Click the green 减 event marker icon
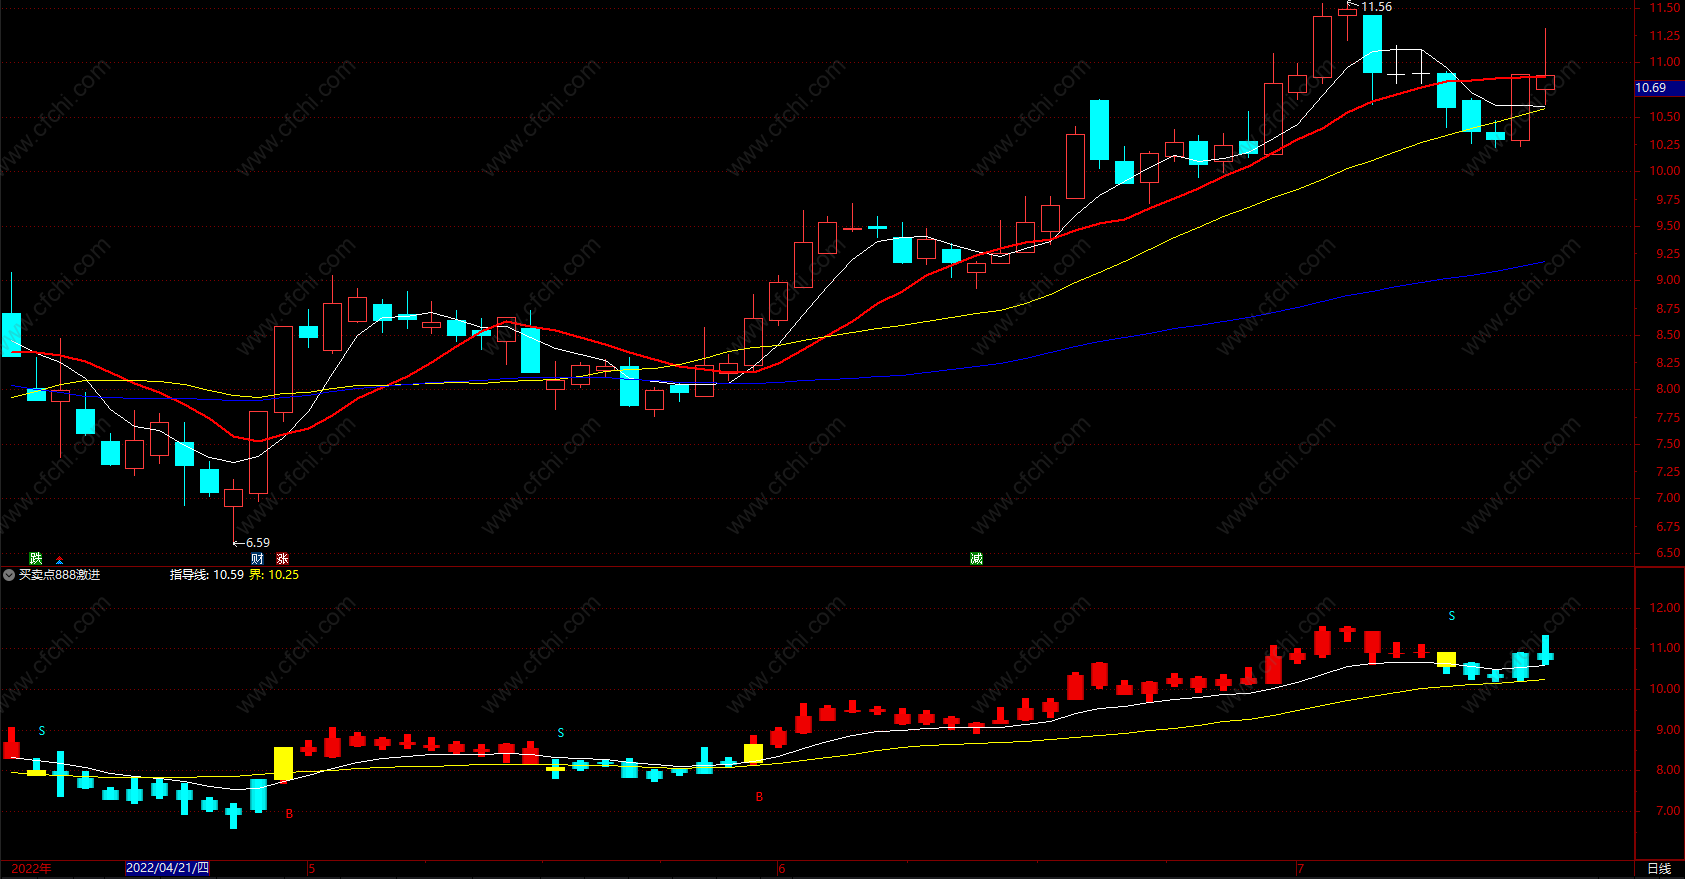The image size is (1685, 879). (976, 558)
